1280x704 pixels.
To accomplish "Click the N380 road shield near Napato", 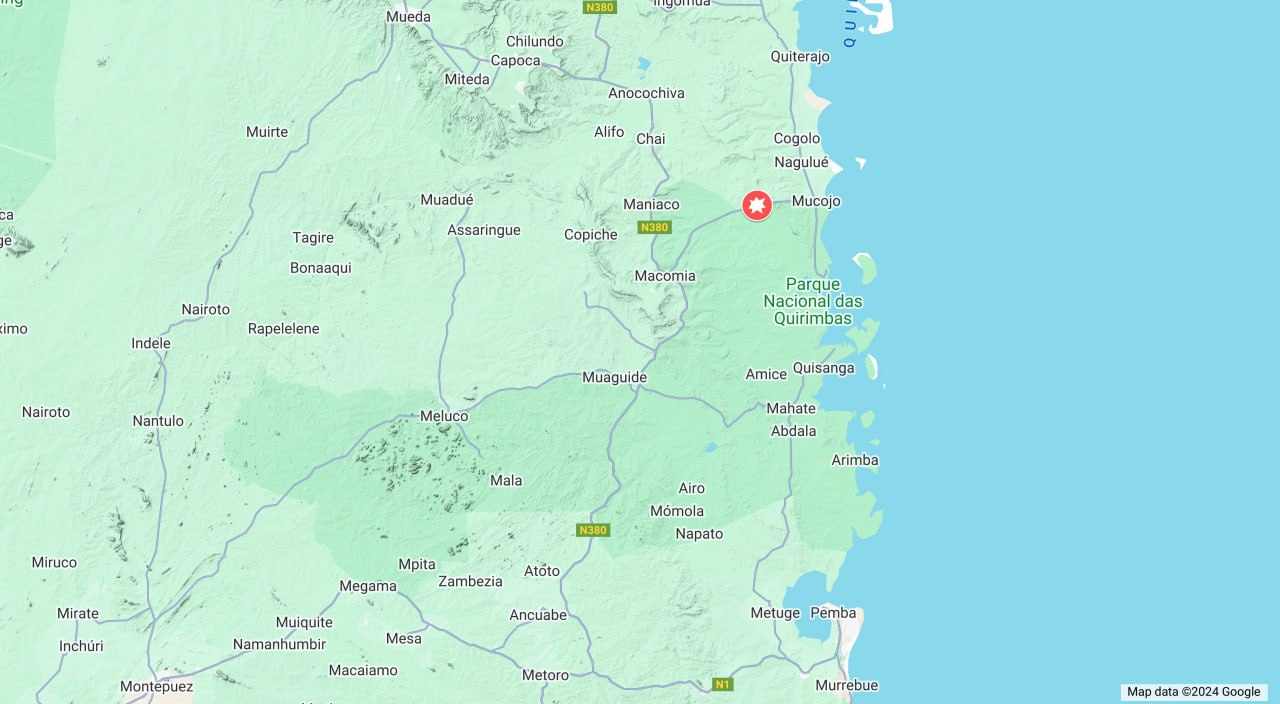I will [593, 530].
